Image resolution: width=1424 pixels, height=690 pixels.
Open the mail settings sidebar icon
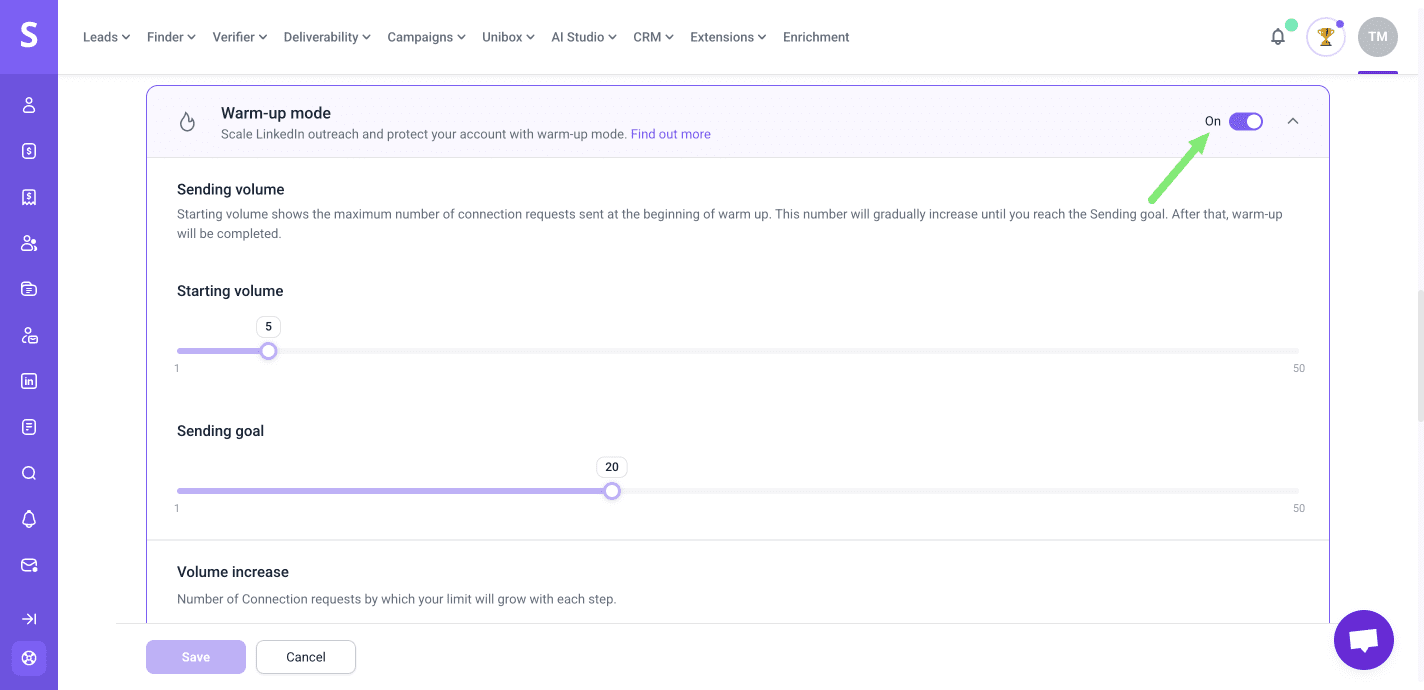click(x=29, y=565)
